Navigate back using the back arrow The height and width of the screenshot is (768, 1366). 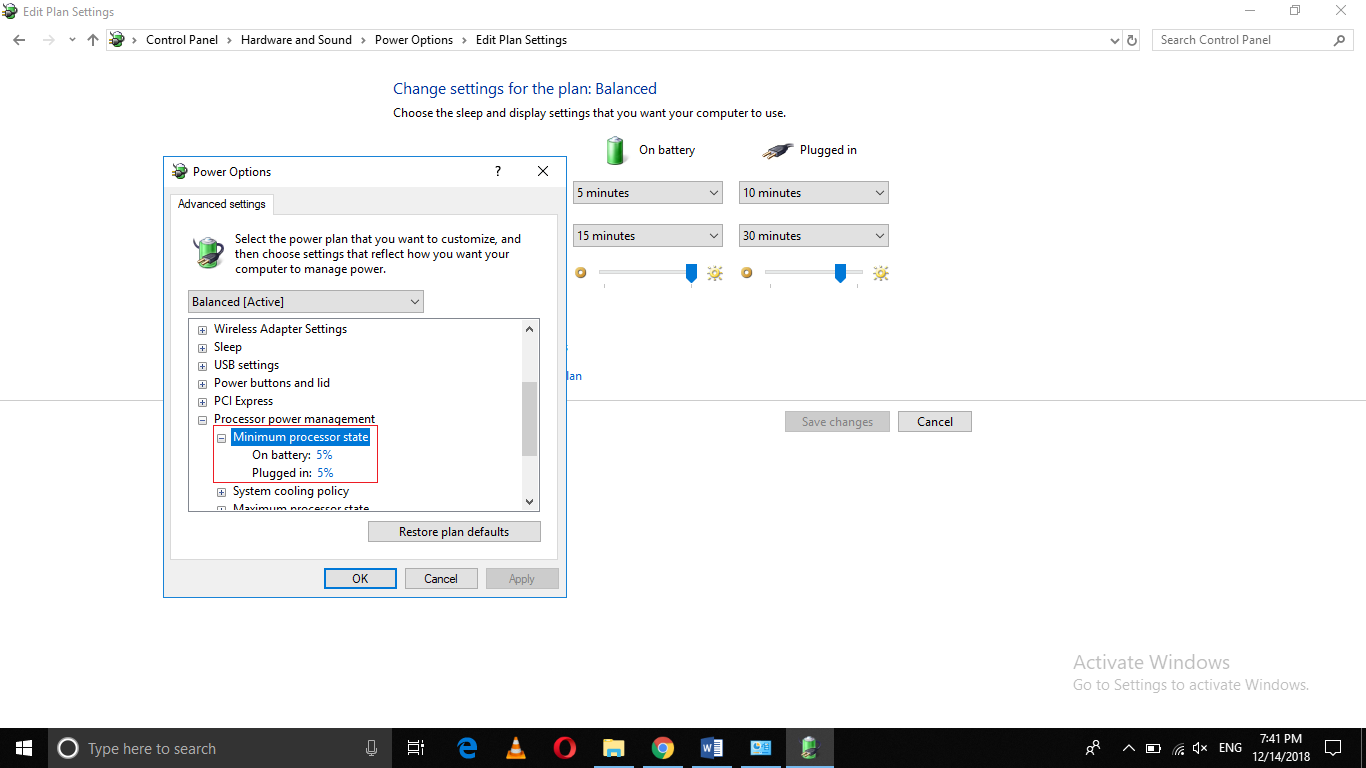click(x=18, y=40)
